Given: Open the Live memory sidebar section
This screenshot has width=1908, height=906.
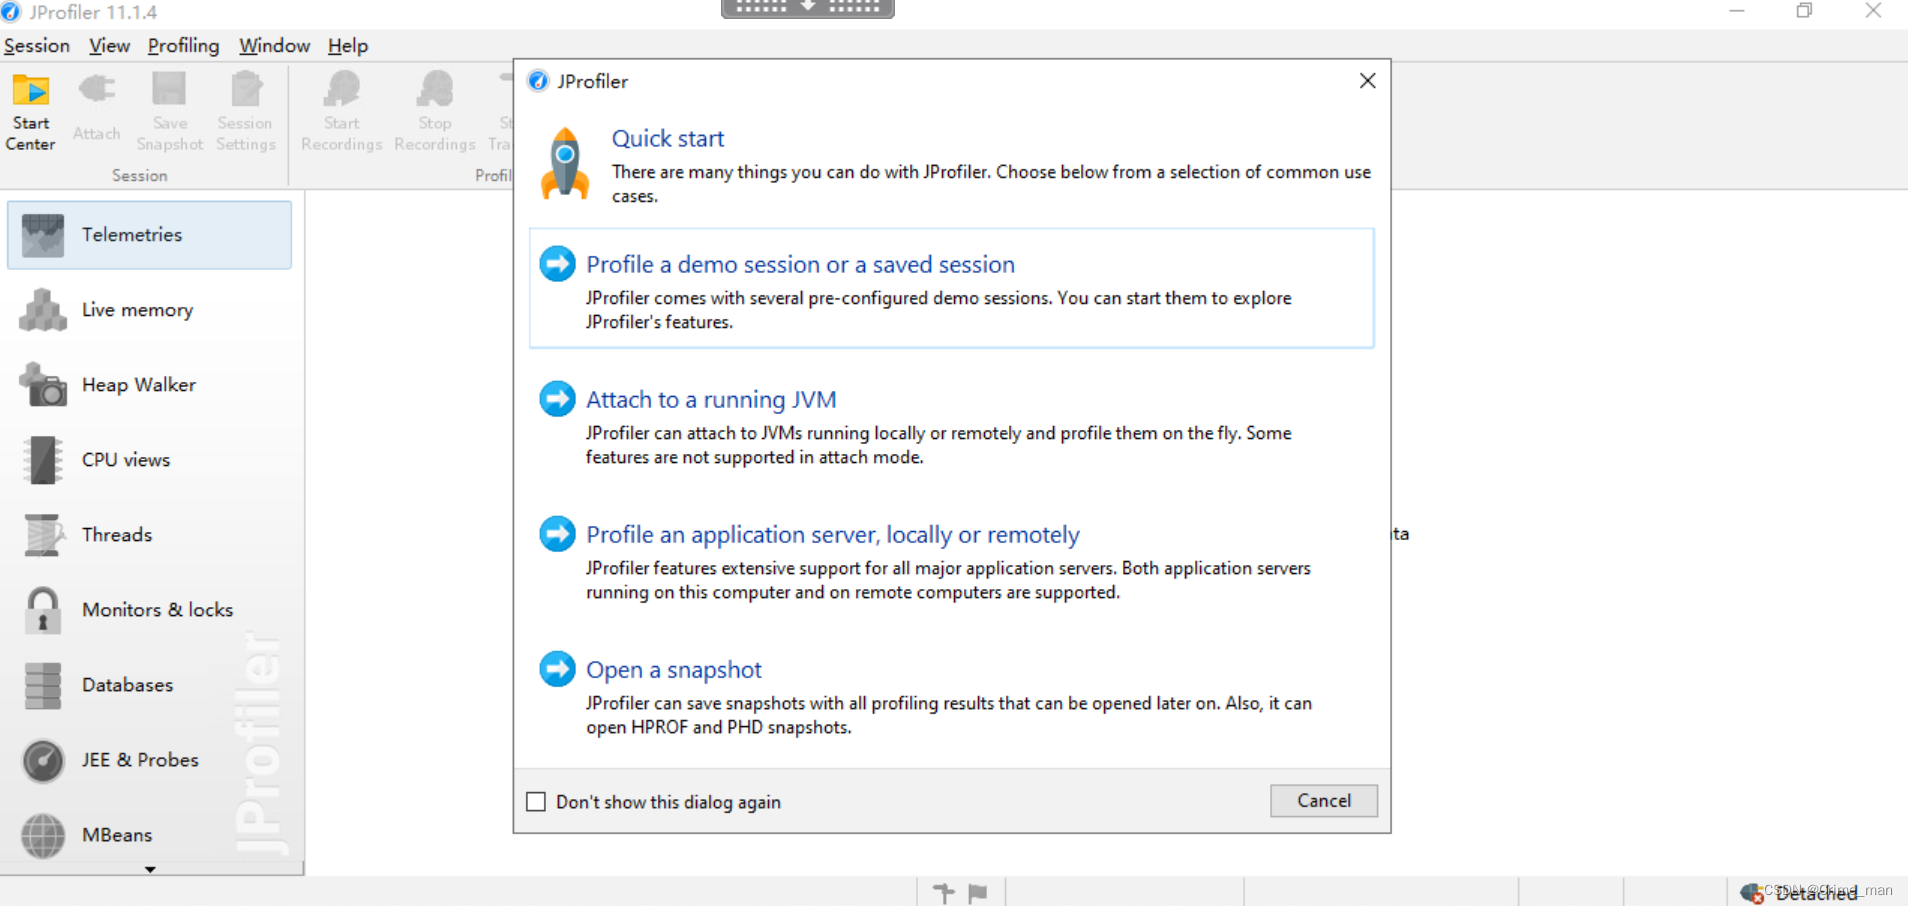Looking at the screenshot, I should coord(149,310).
